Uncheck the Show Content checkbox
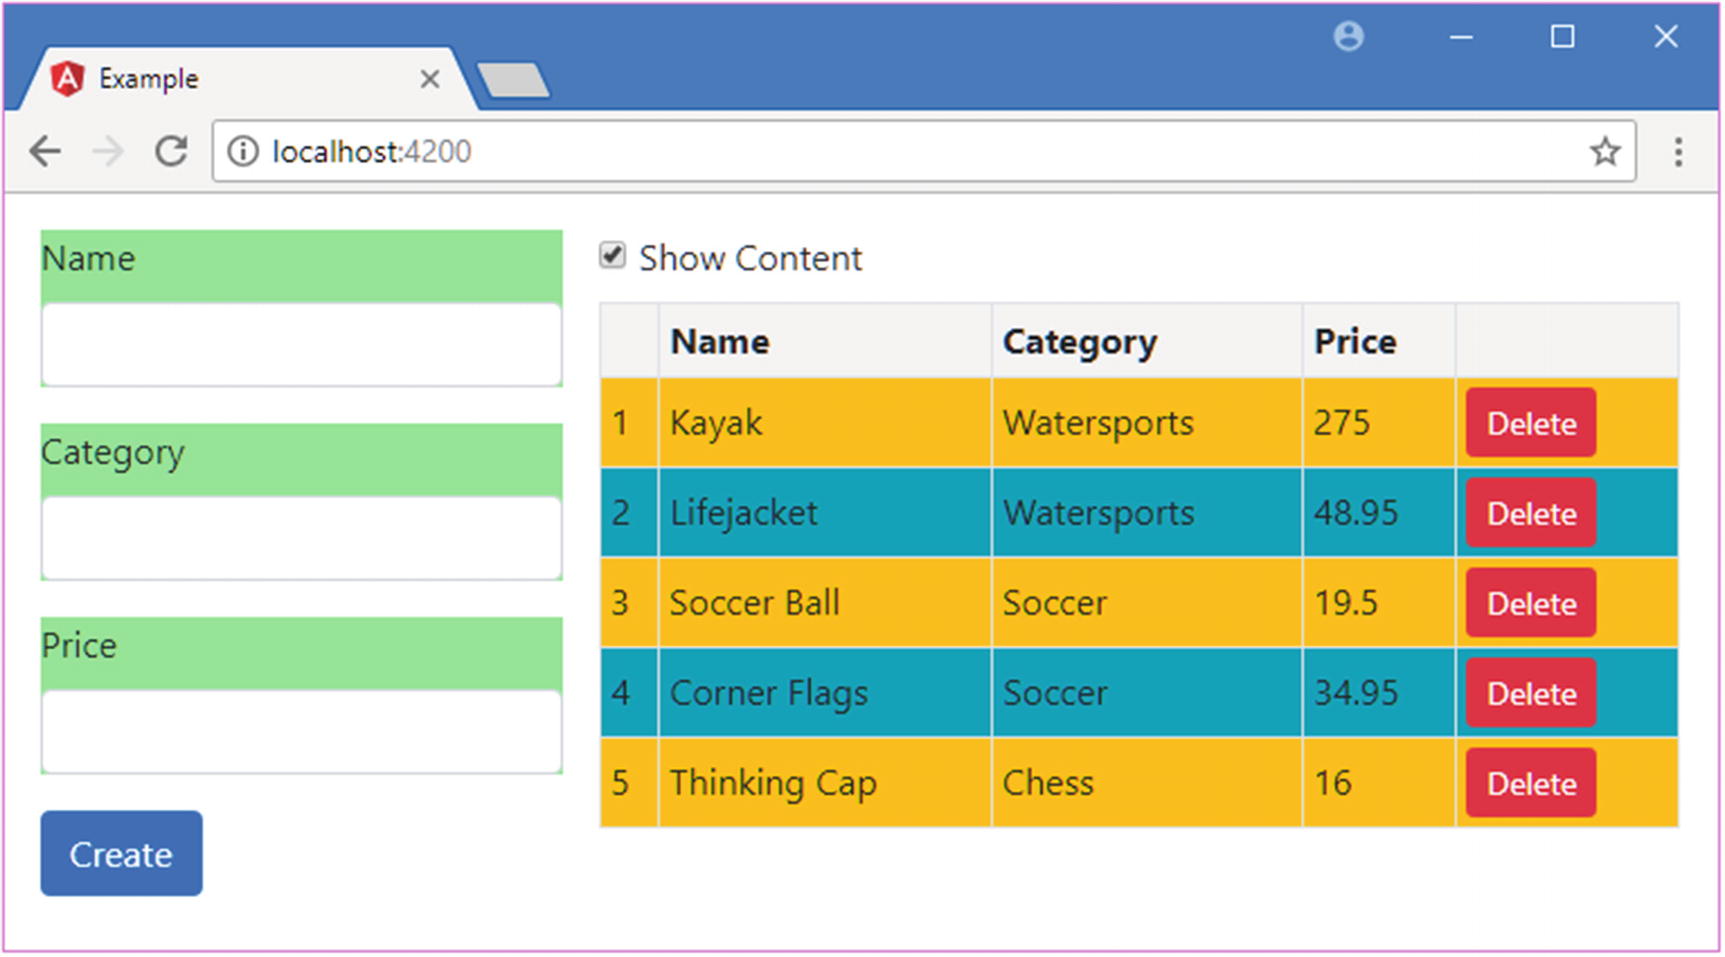Screen dimensions: 1725x957 (x=612, y=256)
